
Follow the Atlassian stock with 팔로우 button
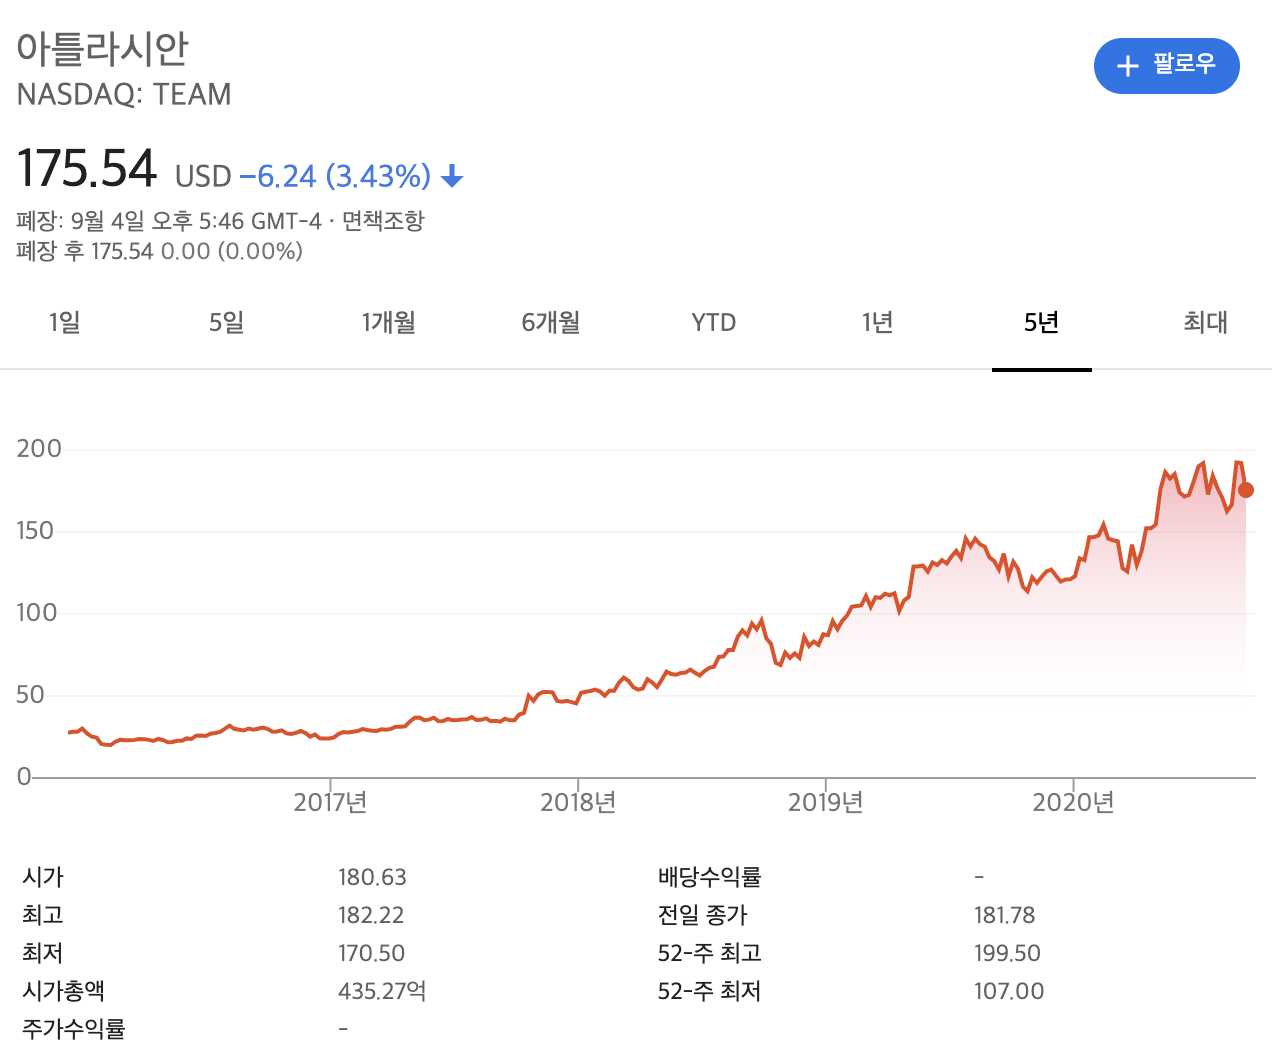point(1167,66)
